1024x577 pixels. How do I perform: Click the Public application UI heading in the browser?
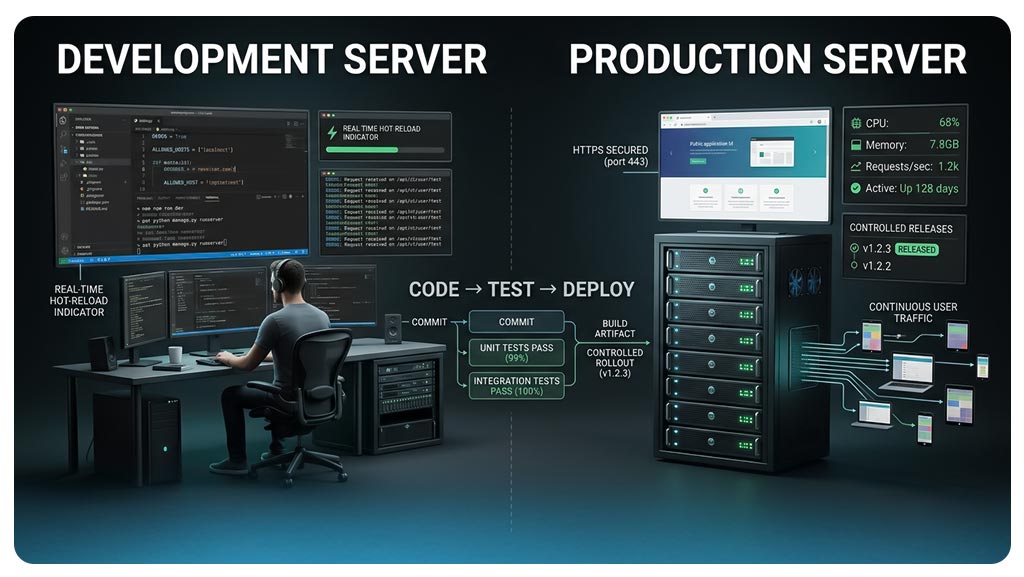(711, 144)
